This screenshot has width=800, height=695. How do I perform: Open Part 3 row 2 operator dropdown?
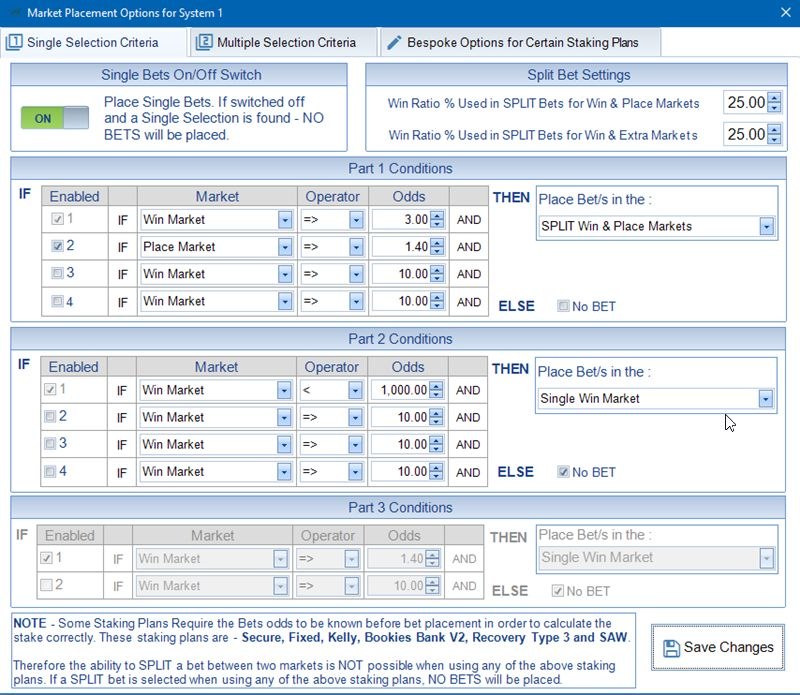352,586
